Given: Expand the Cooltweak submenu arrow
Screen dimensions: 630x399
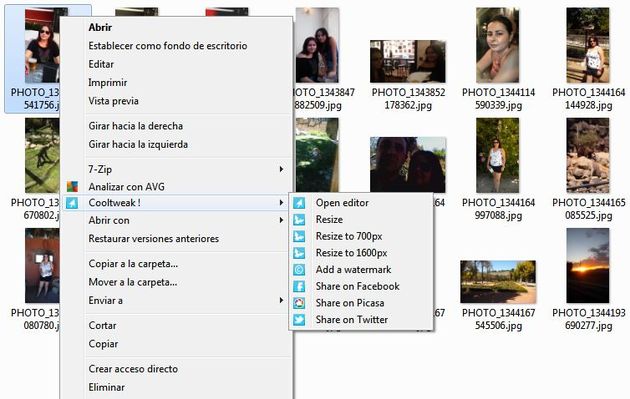Looking at the screenshot, I should [281, 203].
